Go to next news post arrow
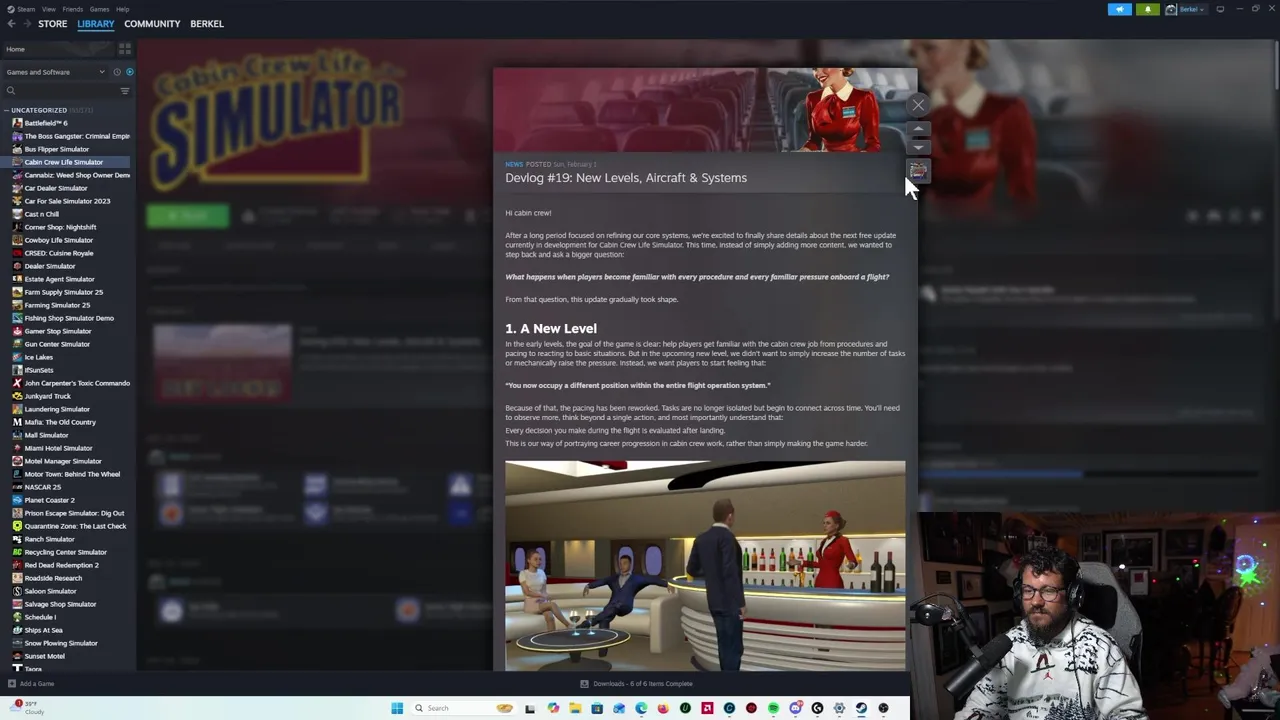 coord(918,147)
